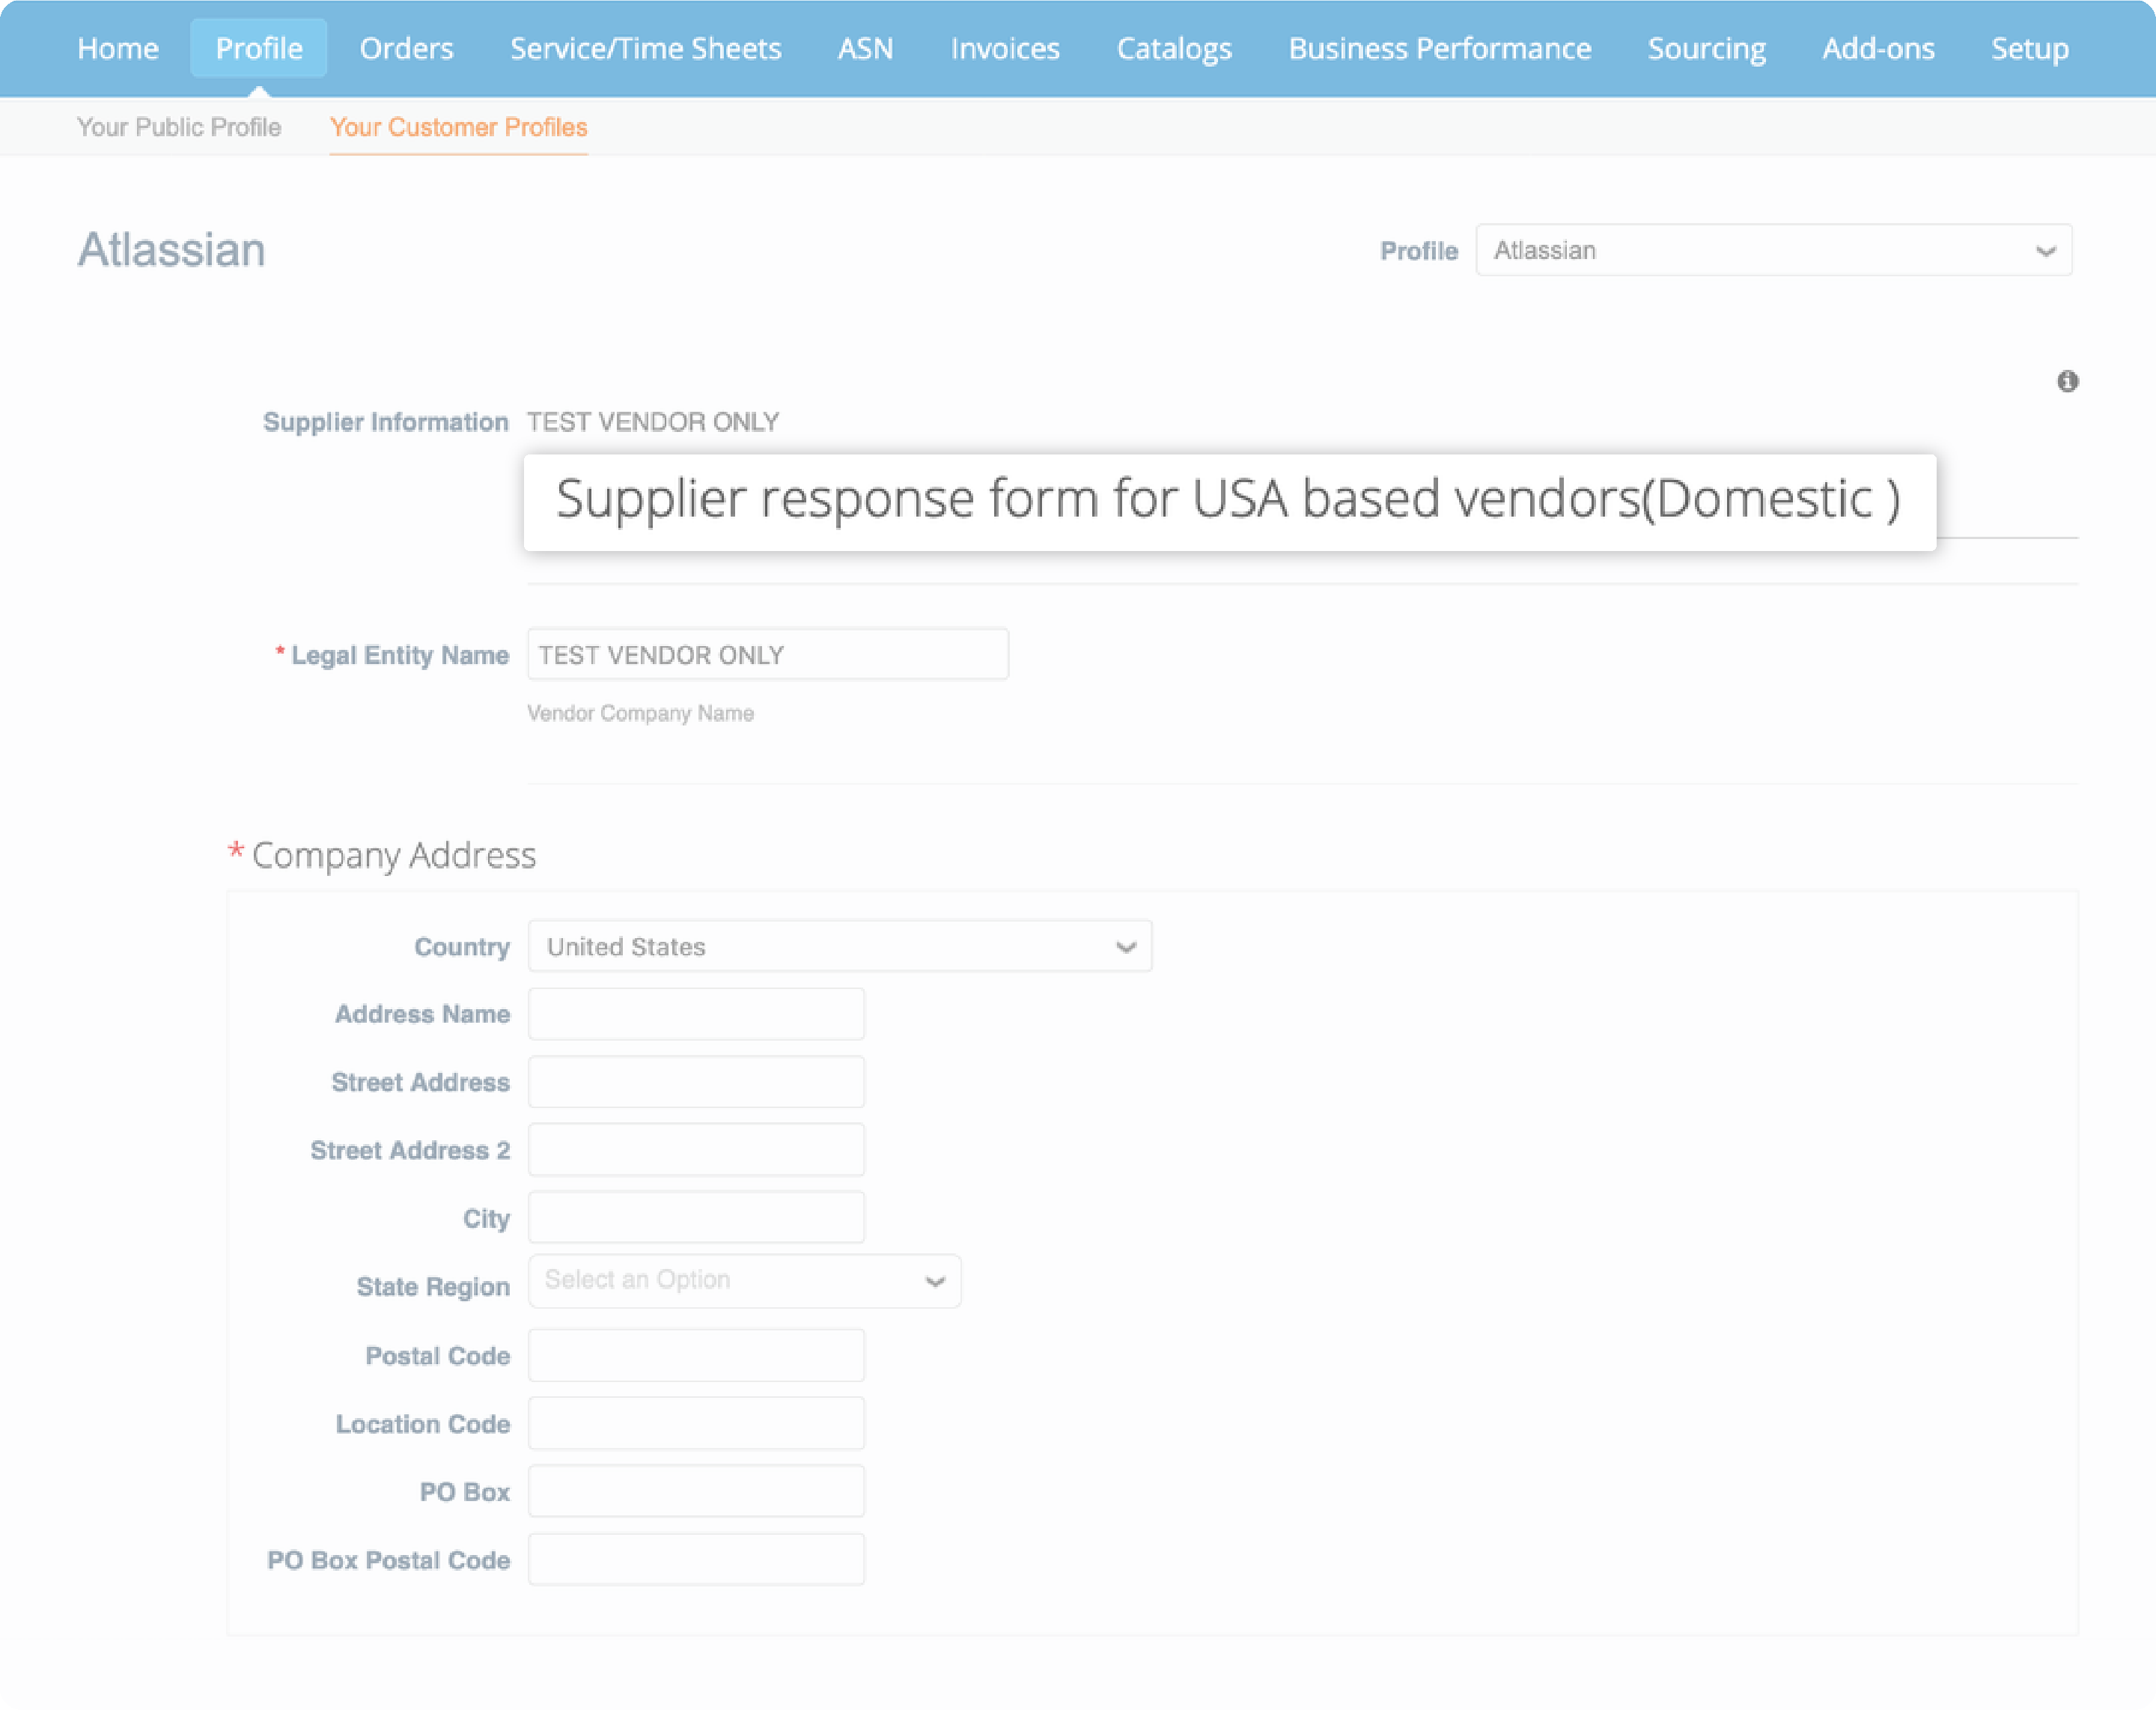The image size is (2156, 1710).
Task: Open the Home tab
Action: click(x=118, y=48)
